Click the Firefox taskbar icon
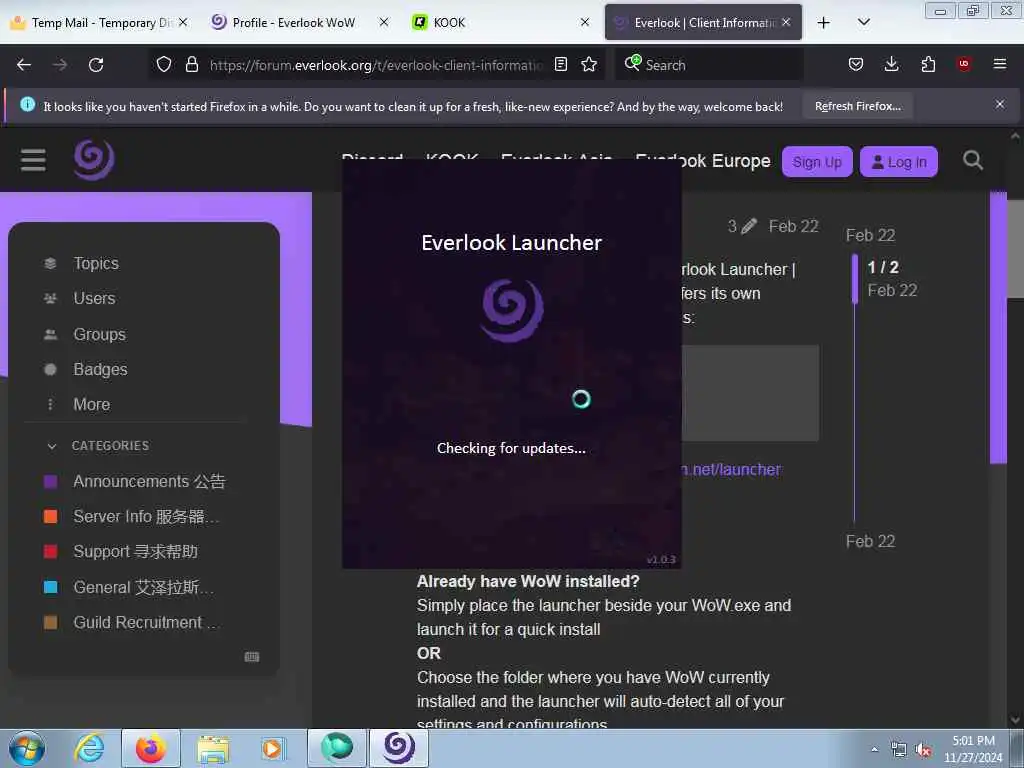The image size is (1024, 768). [151, 748]
